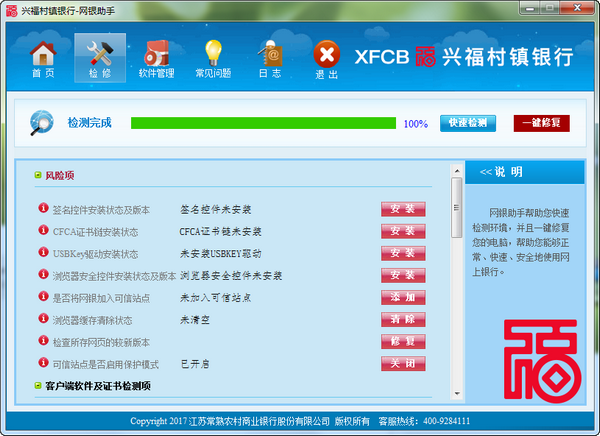Viewport: 600px width, 436px height.
Task: Collapse the 风险项 section
Action: pos(38,175)
